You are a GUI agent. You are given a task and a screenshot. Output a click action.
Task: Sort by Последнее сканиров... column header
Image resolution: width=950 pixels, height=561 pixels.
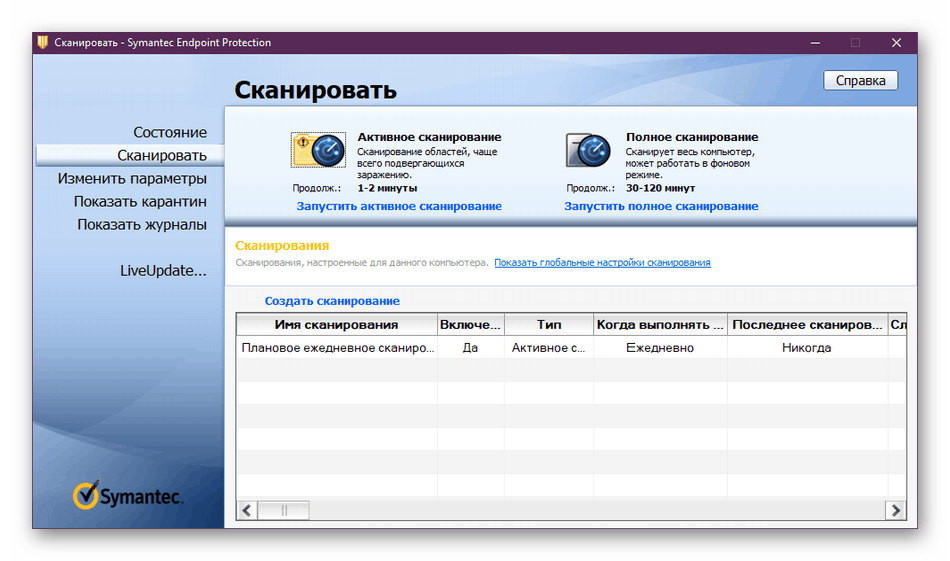pyautogui.click(x=808, y=325)
